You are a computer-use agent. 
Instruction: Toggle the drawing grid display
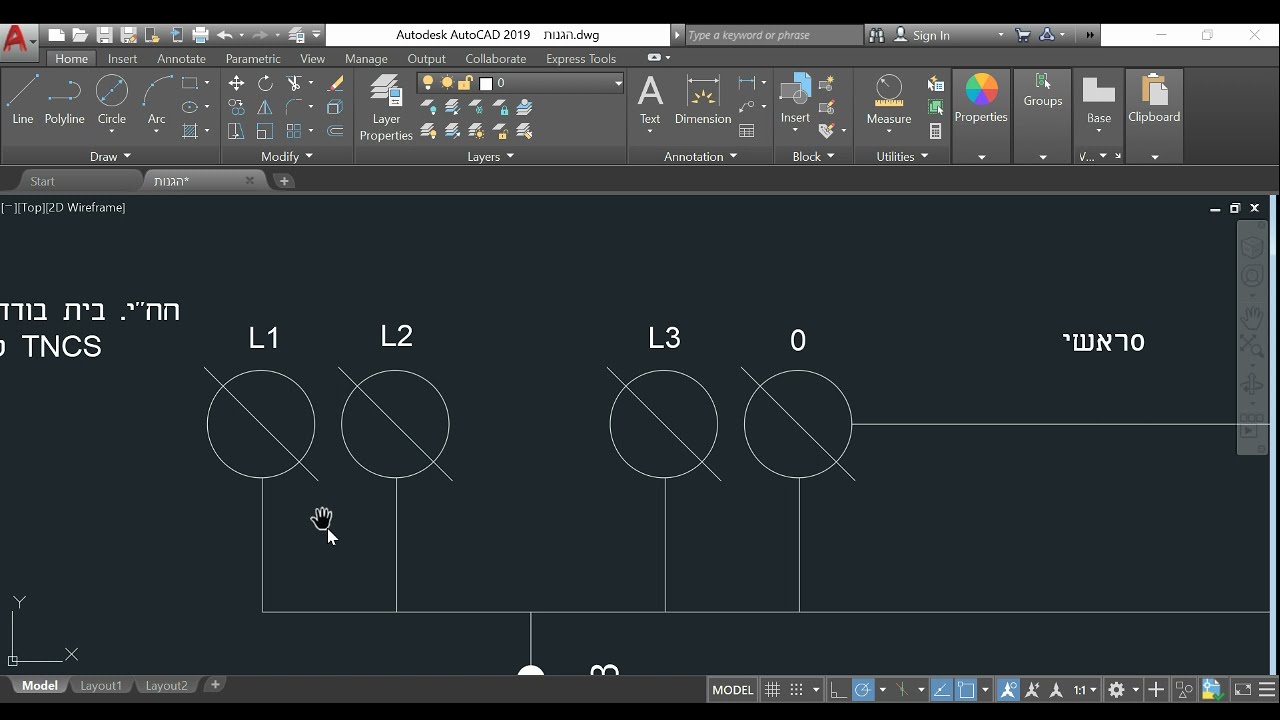click(772, 690)
